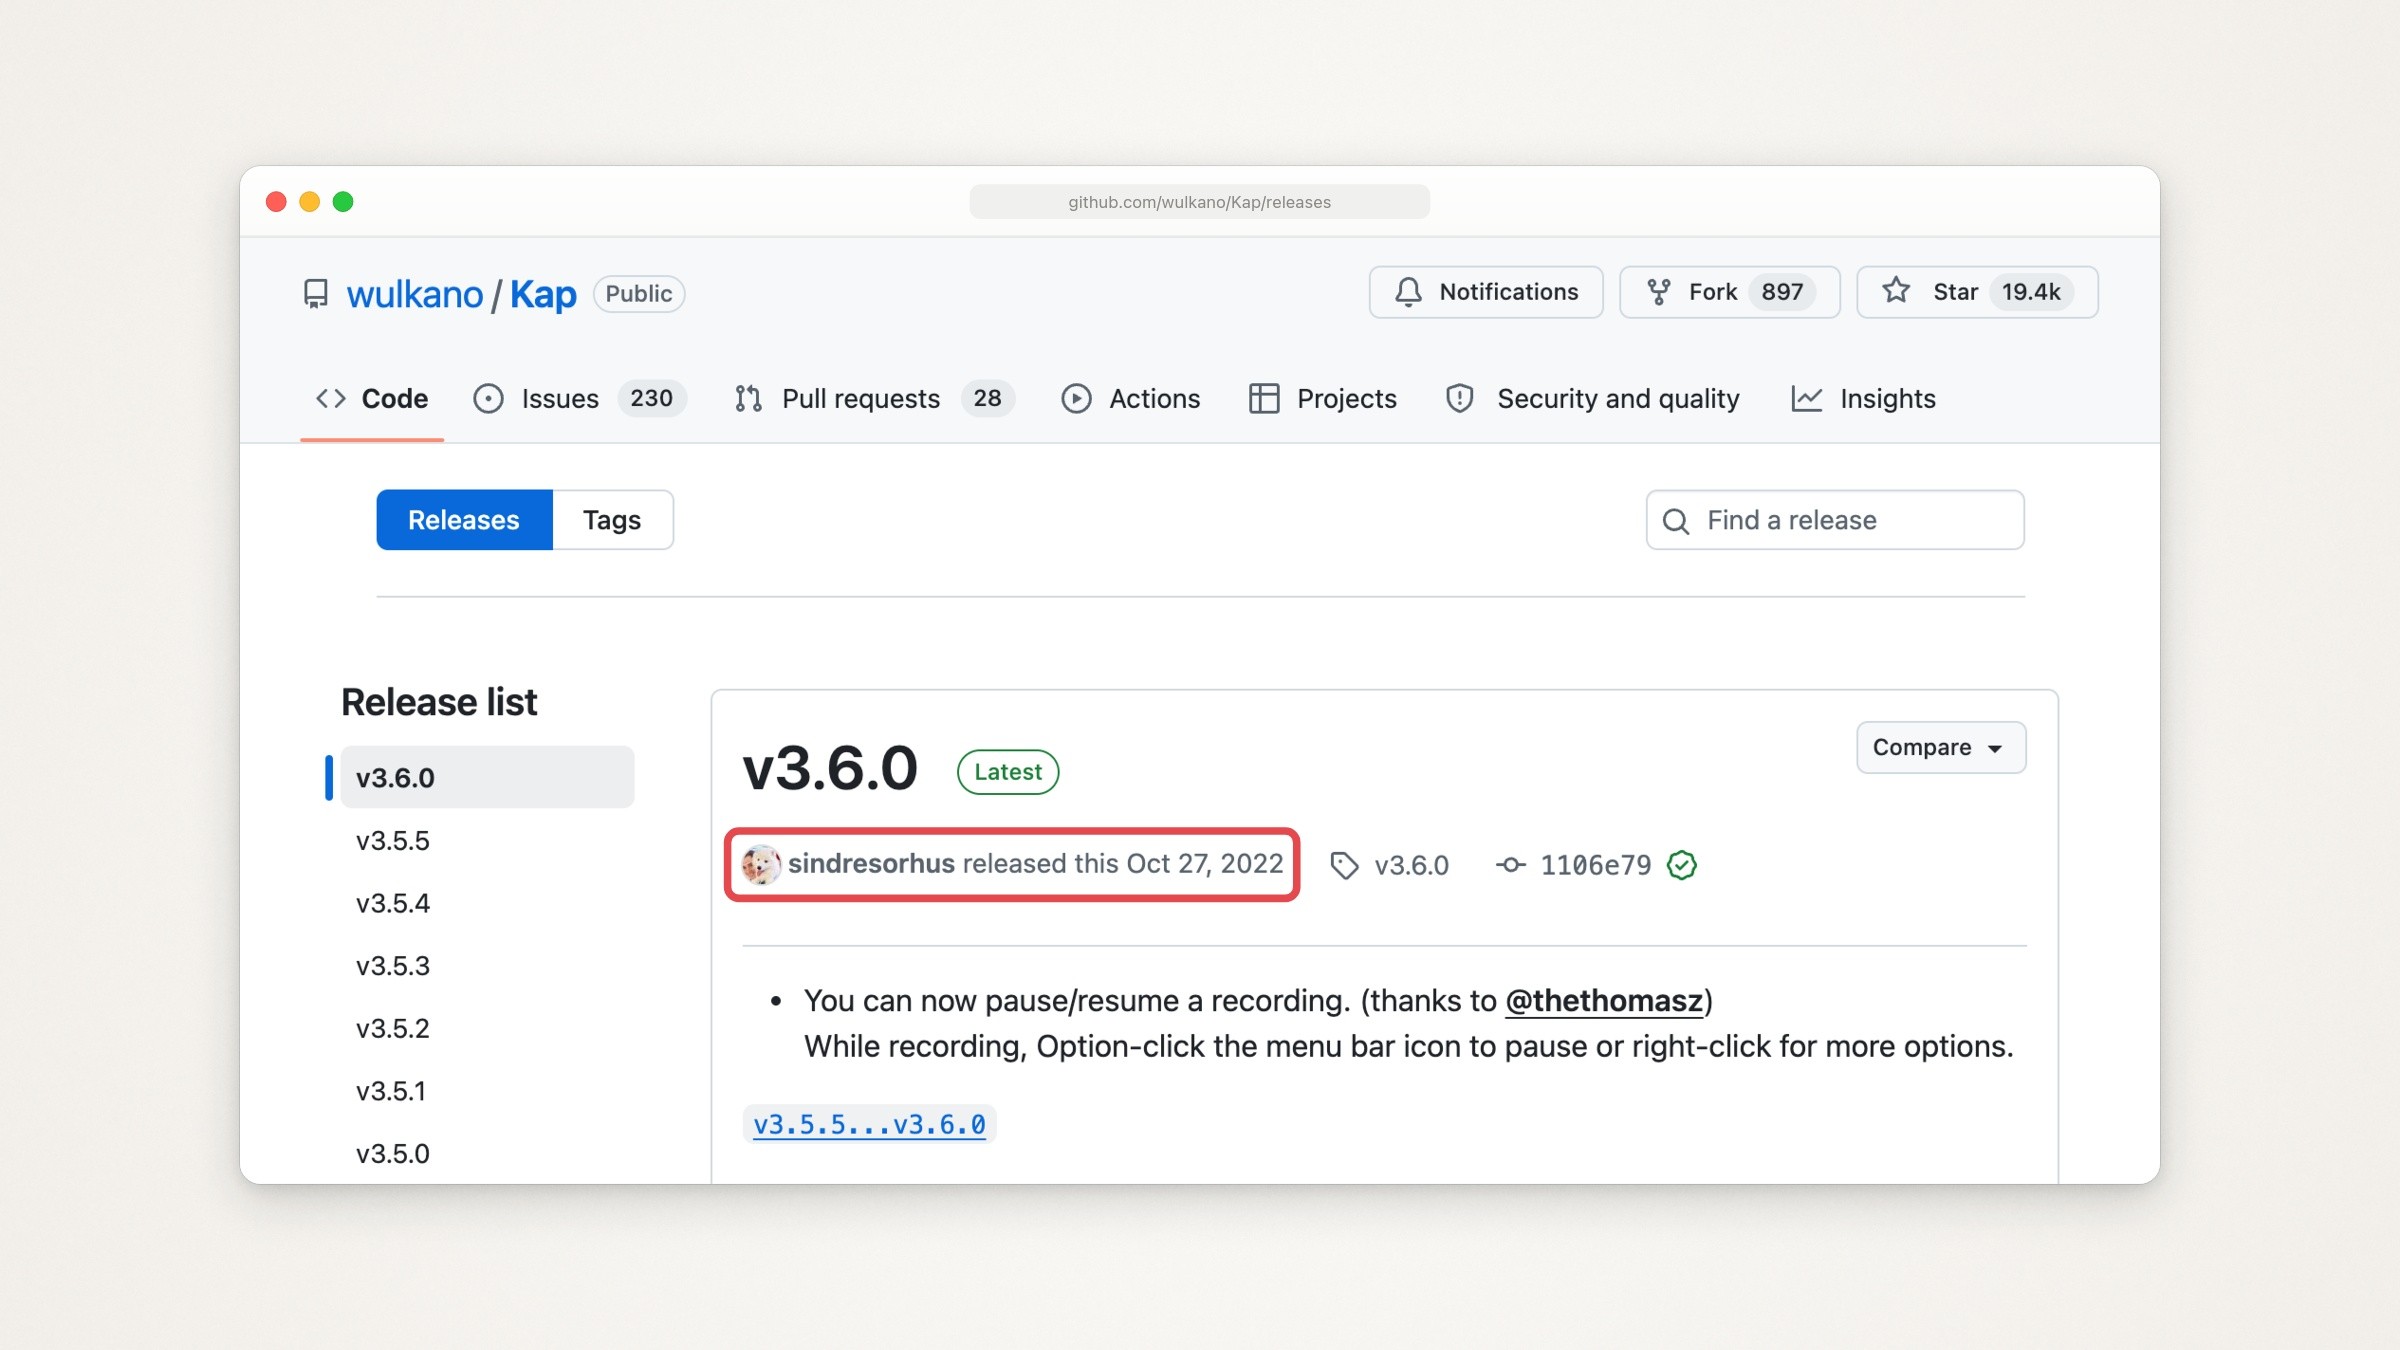Click the green verified checkmark badge
Image resolution: width=2400 pixels, height=1350 pixels.
click(x=1682, y=865)
